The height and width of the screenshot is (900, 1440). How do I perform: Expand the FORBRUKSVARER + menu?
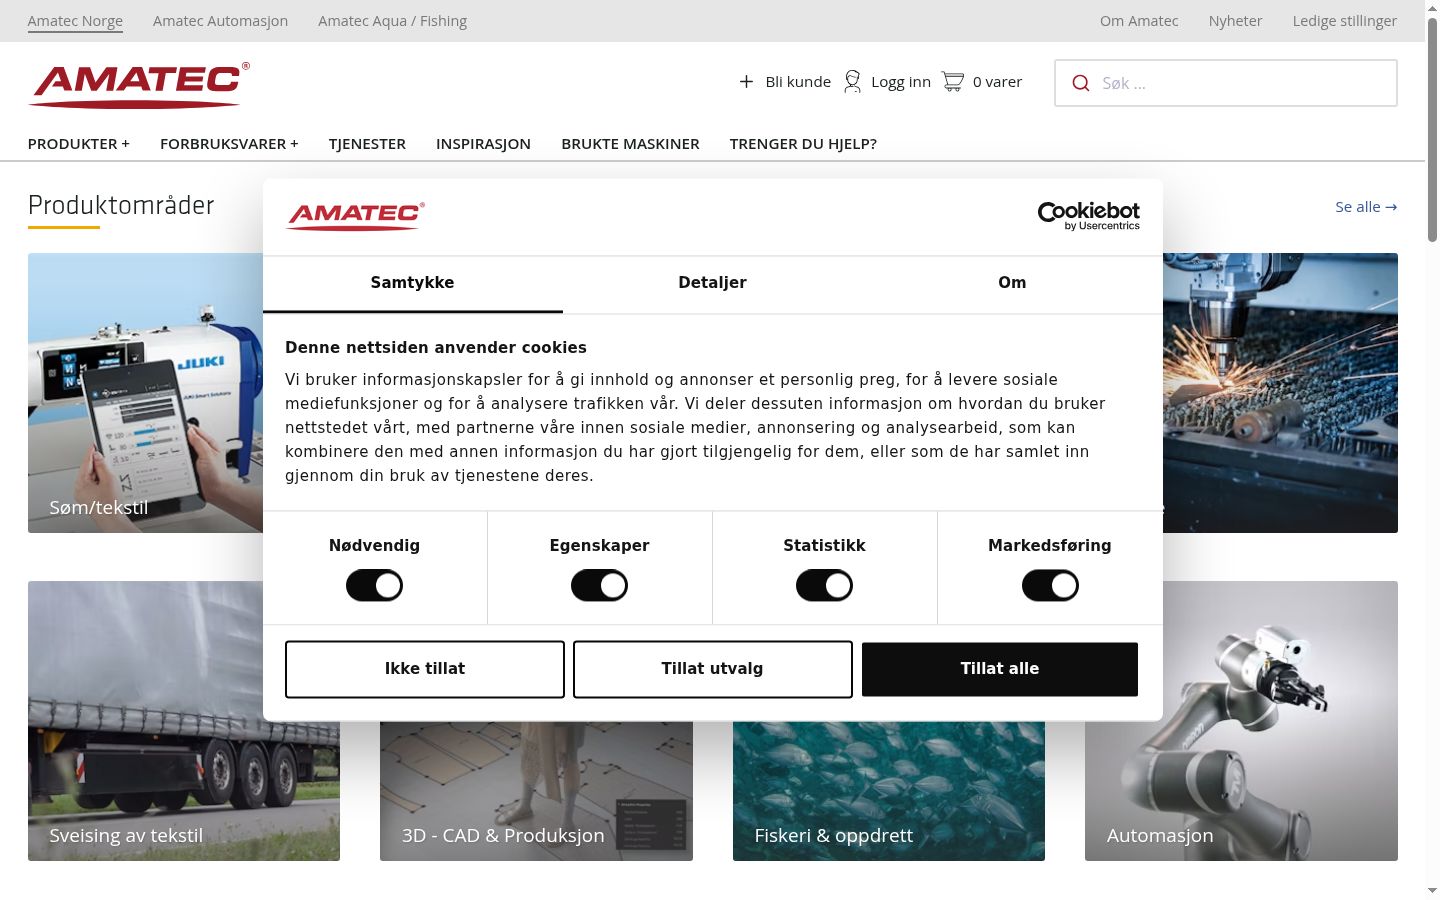229,144
